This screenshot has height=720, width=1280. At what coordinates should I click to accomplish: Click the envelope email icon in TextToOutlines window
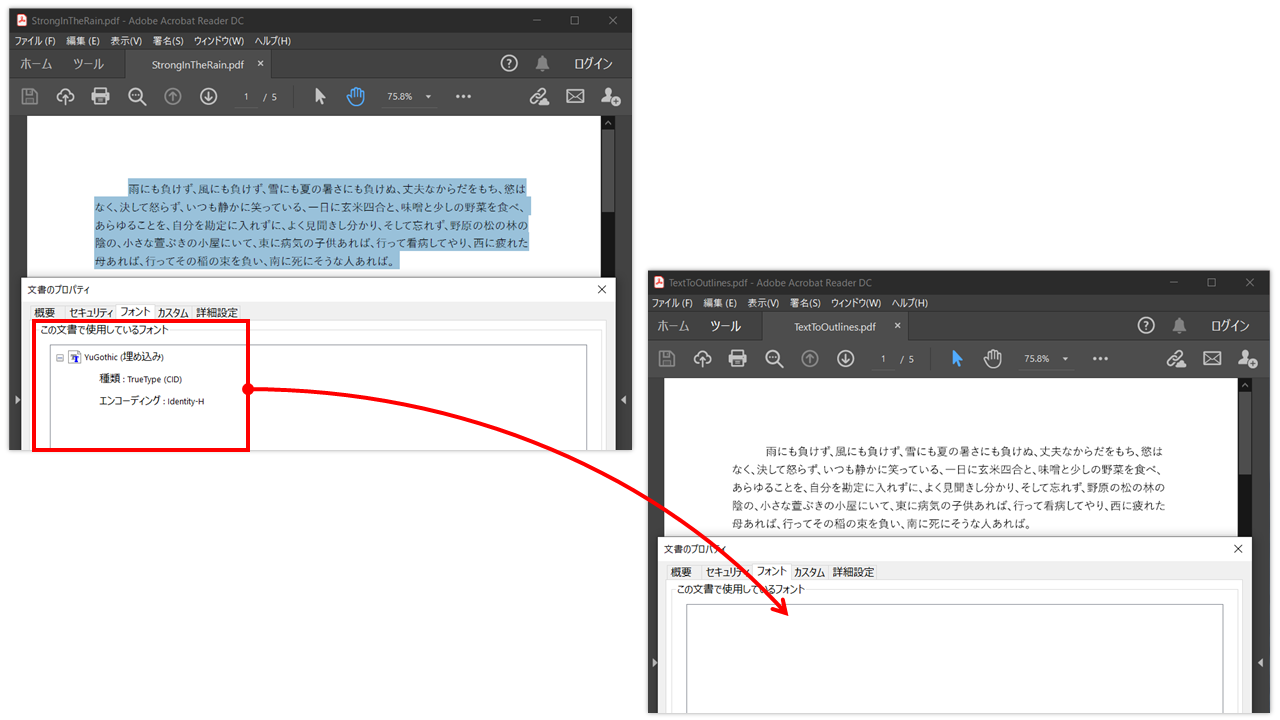pos(1212,358)
